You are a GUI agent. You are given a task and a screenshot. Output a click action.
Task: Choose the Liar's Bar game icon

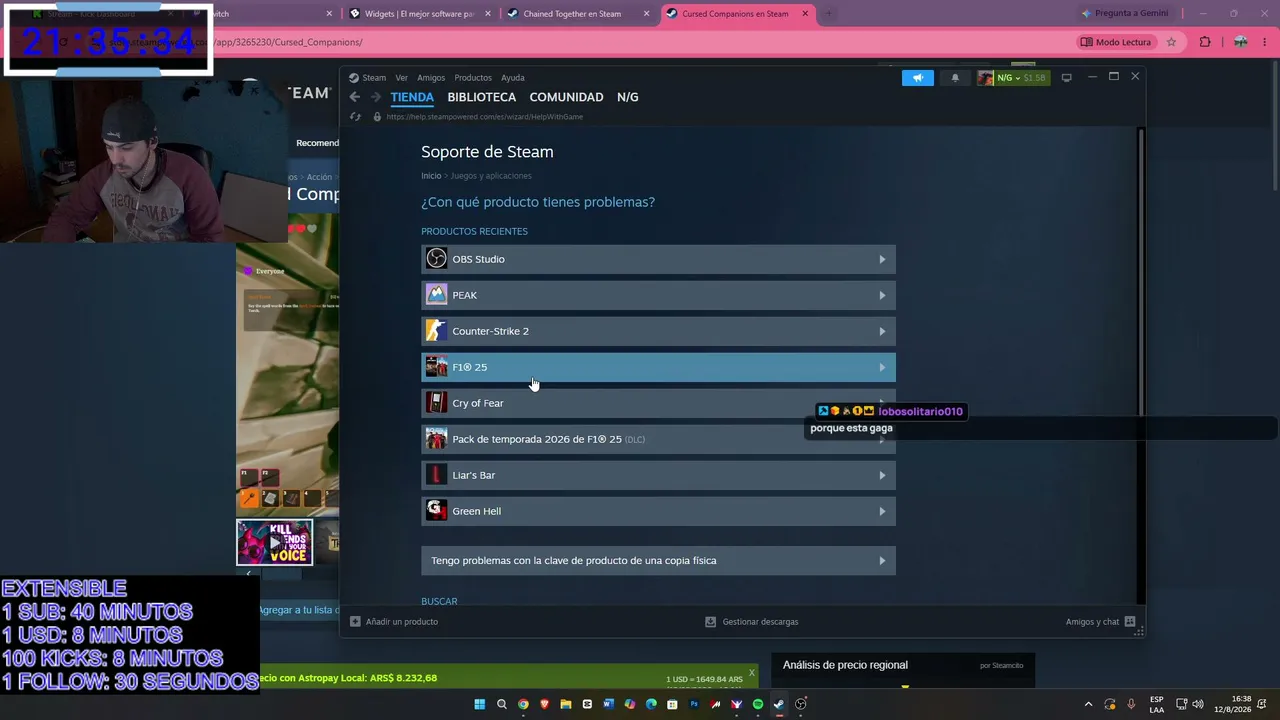click(x=436, y=475)
